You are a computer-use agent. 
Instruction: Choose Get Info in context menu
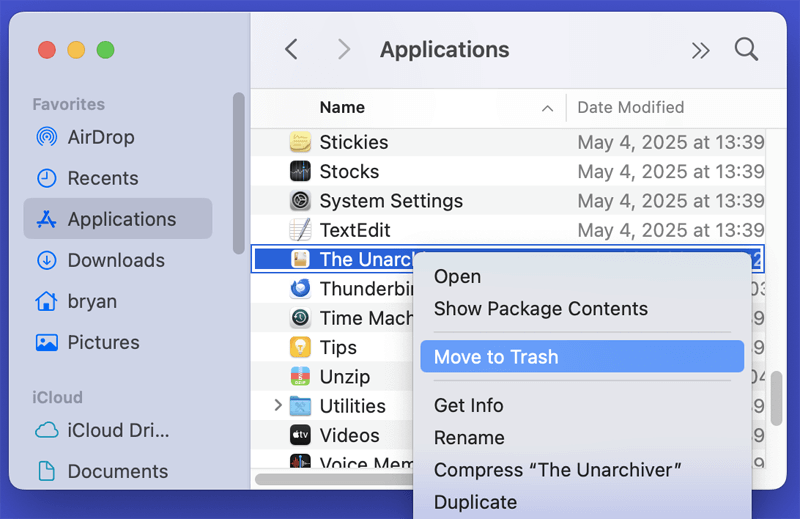468,406
